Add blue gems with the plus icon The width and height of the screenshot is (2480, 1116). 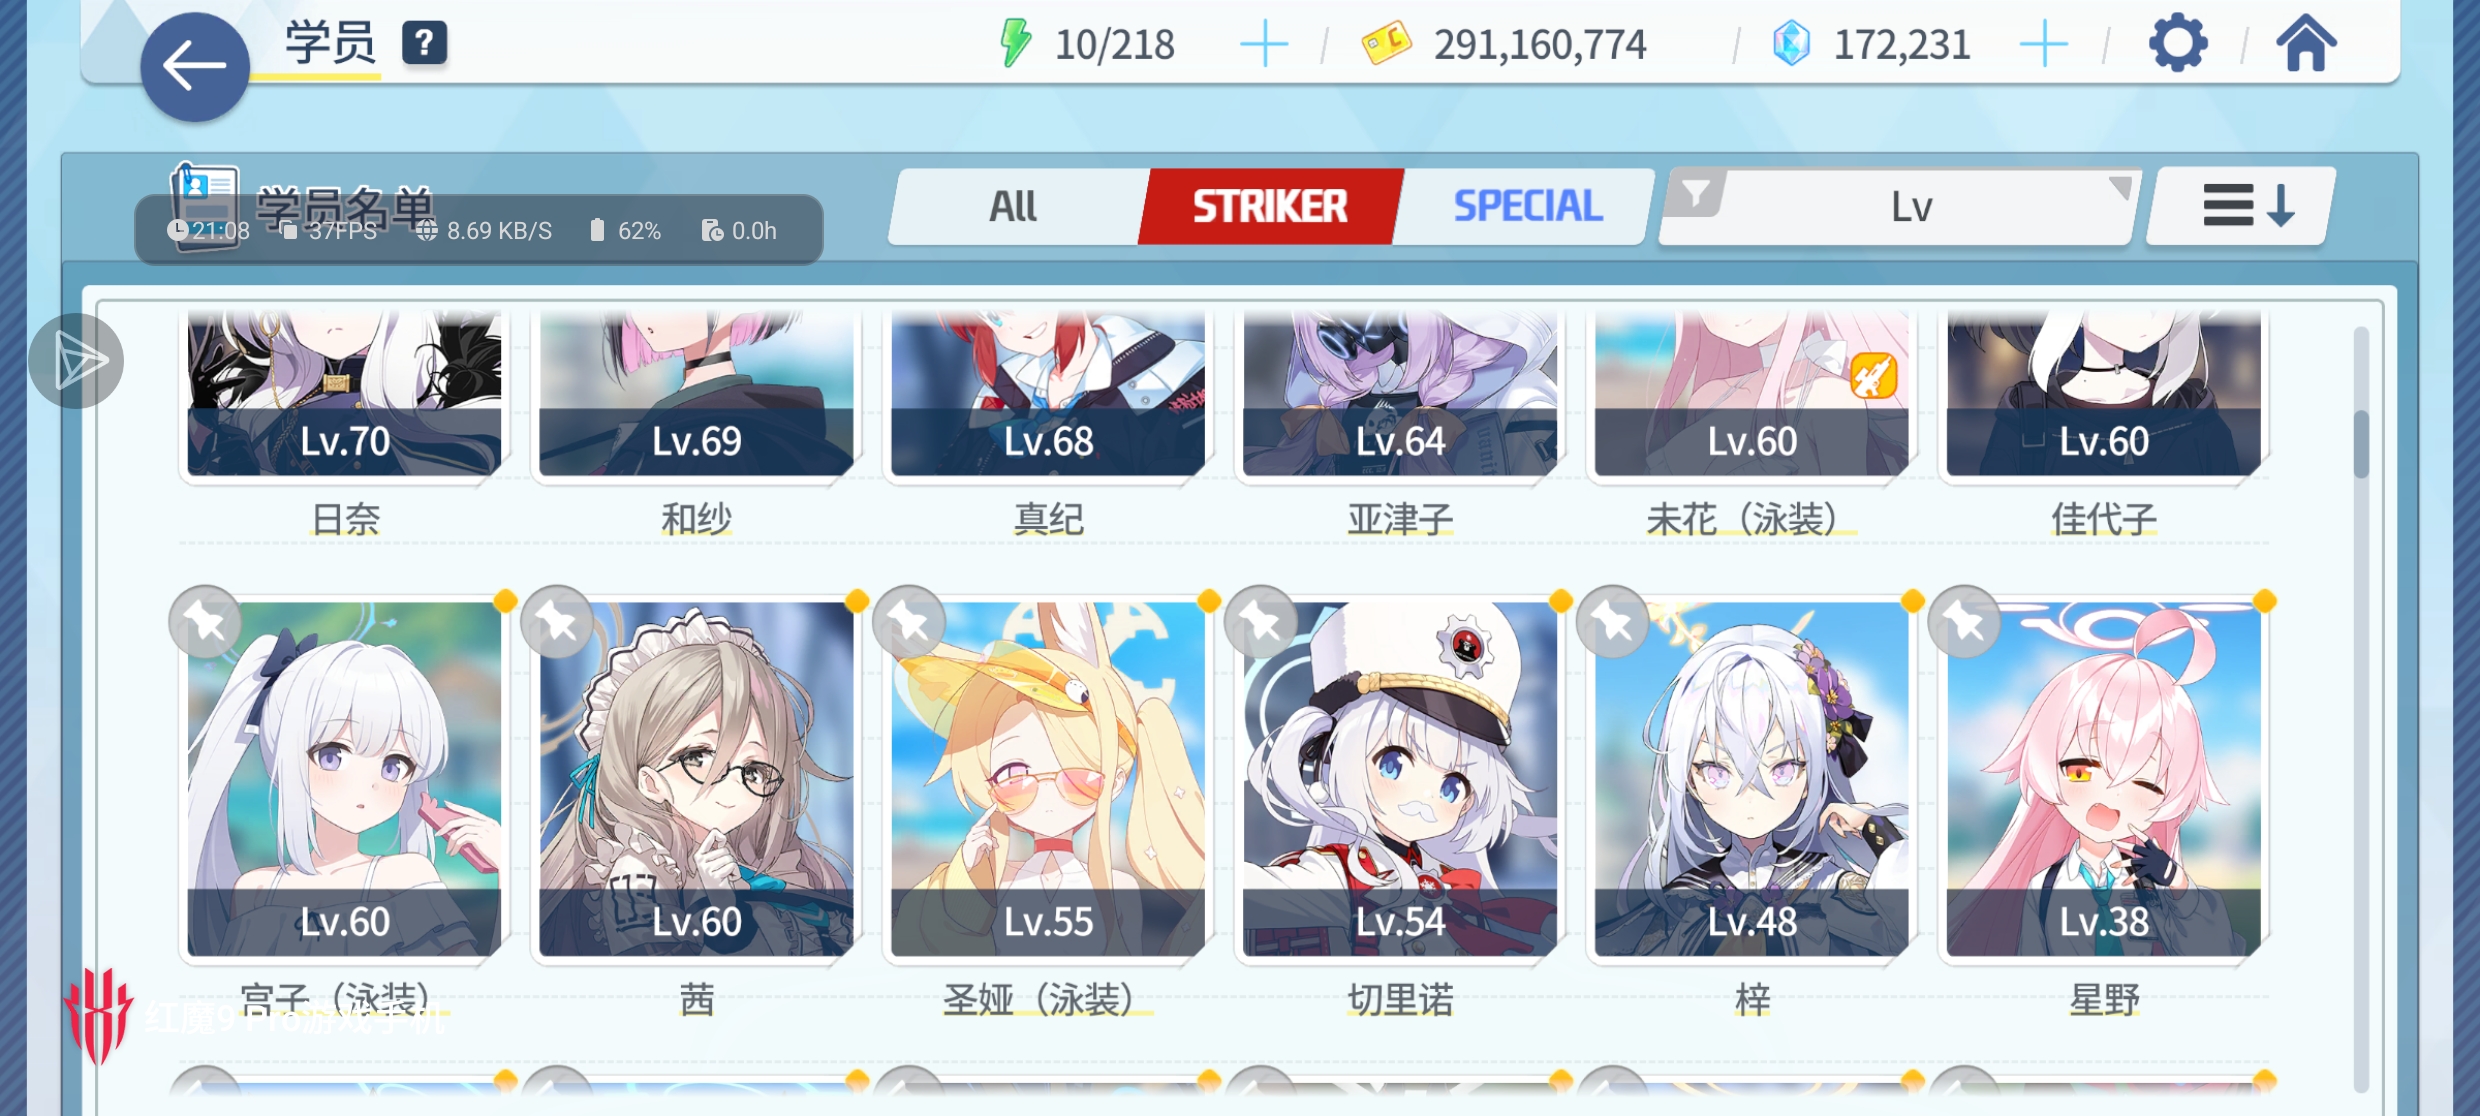click(2044, 45)
